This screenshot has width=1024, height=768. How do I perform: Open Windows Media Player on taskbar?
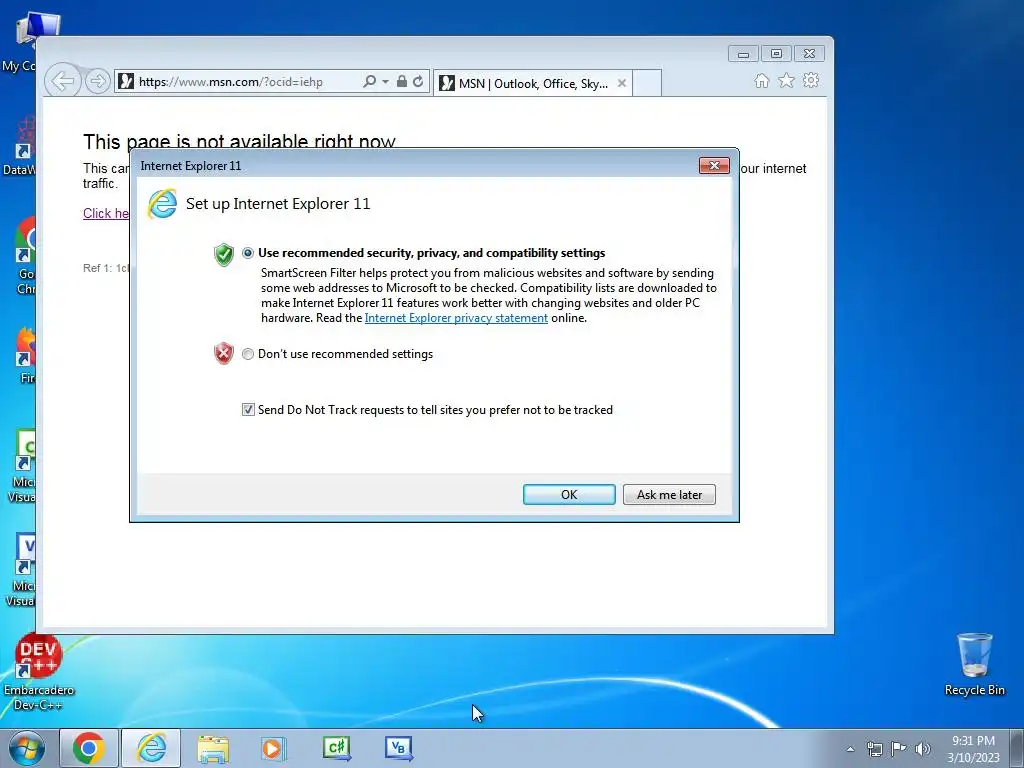pyautogui.click(x=274, y=748)
